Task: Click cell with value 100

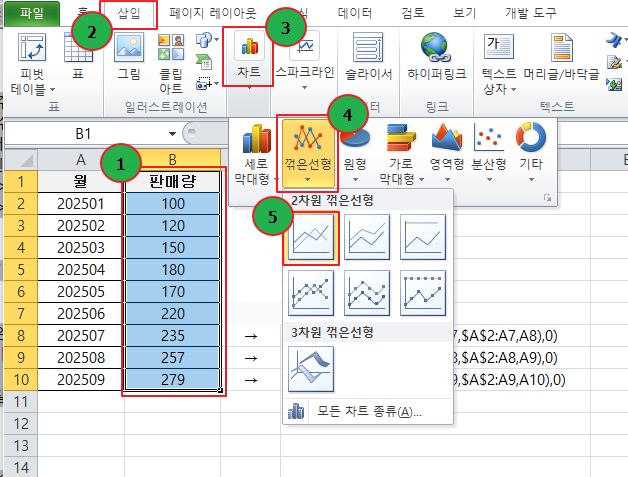Action: 173,204
